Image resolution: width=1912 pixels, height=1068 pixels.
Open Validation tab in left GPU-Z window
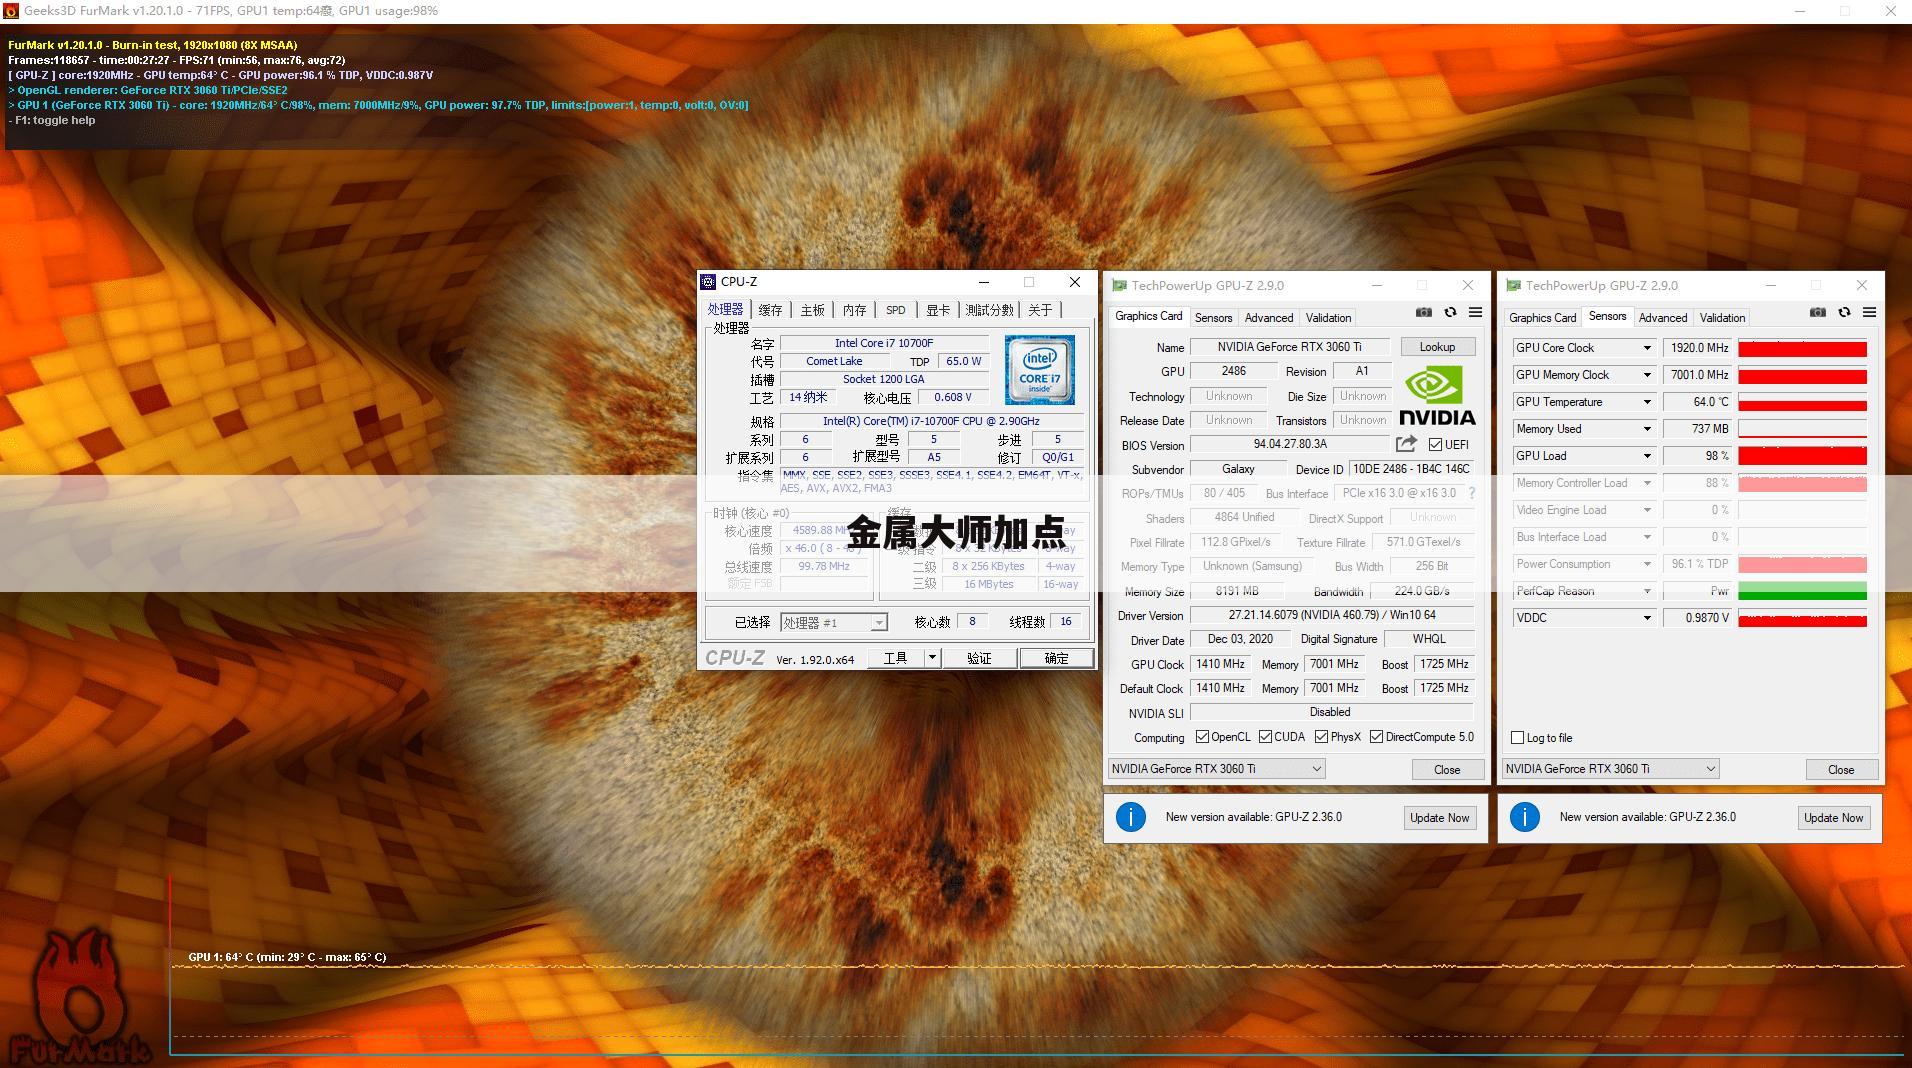pyautogui.click(x=1328, y=318)
